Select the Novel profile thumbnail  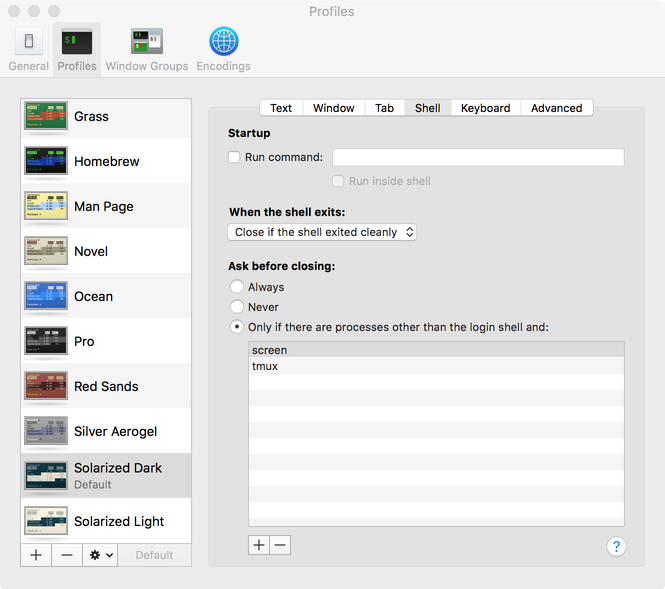[46, 250]
